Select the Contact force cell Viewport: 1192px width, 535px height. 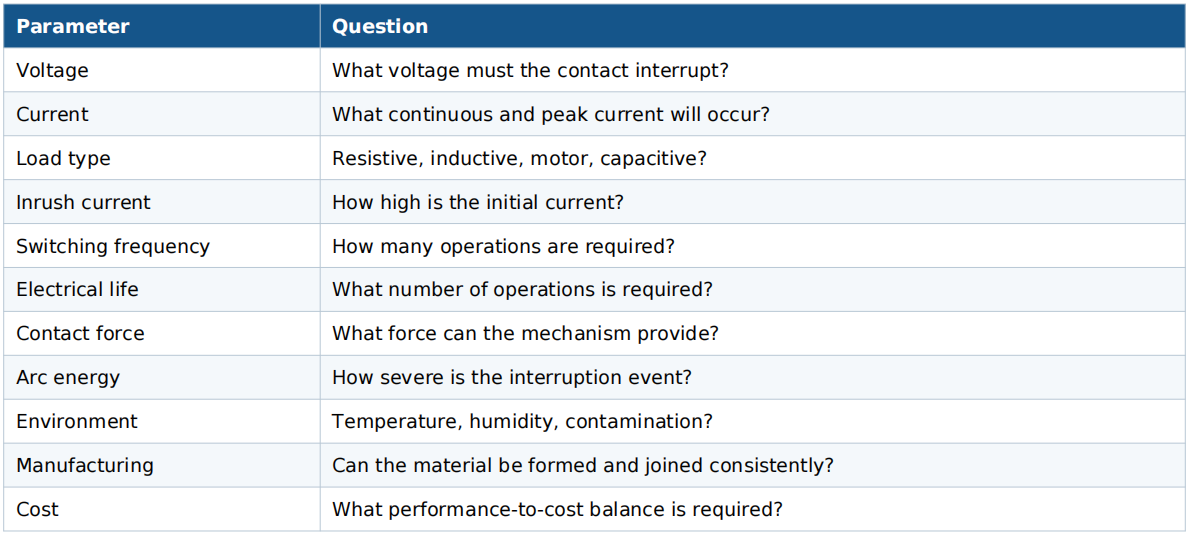(x=162, y=334)
